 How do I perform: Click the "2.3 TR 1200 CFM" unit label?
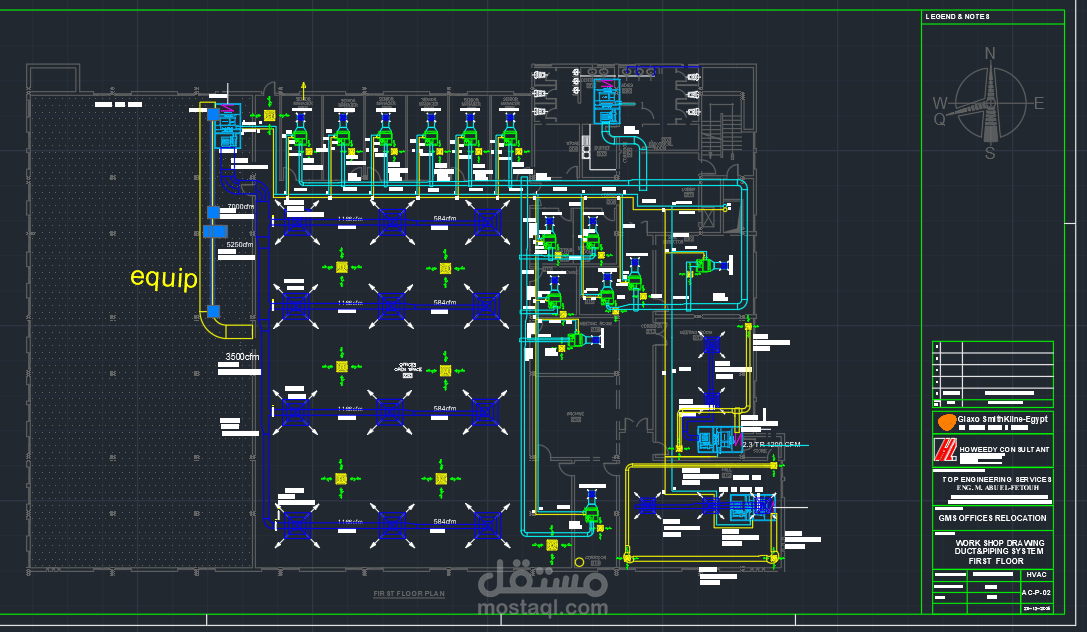[x=772, y=445]
